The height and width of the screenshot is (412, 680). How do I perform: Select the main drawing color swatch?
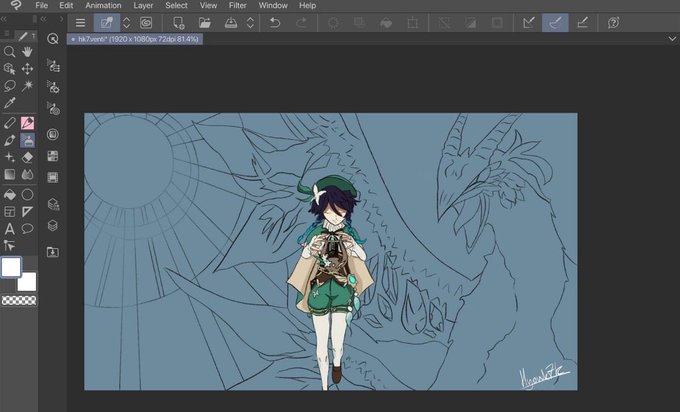(x=11, y=267)
